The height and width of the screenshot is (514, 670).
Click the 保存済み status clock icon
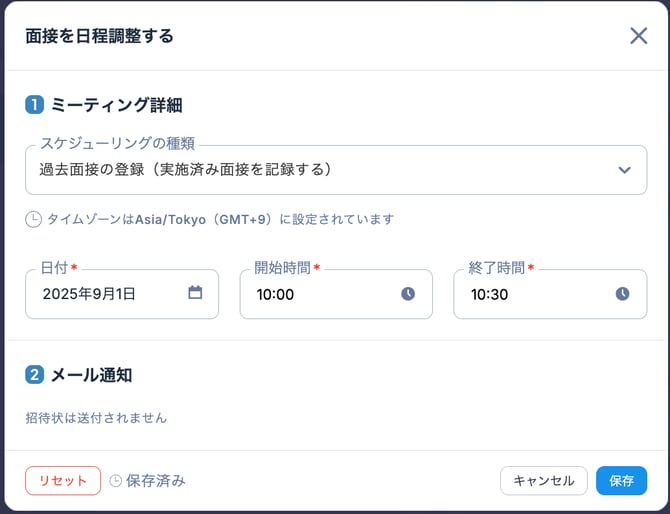[x=116, y=481]
